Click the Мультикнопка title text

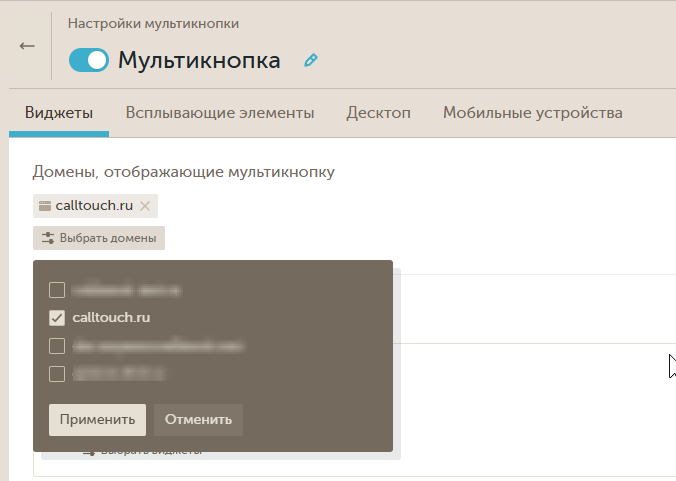(199, 61)
